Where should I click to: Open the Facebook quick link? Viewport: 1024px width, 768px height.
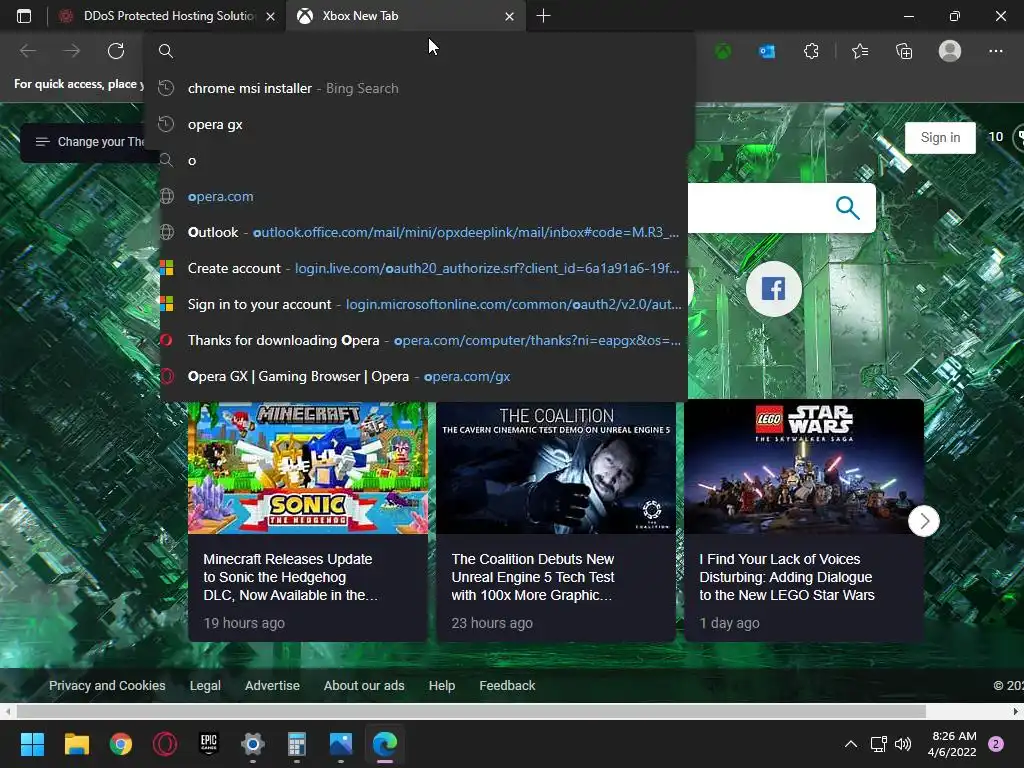pos(773,288)
